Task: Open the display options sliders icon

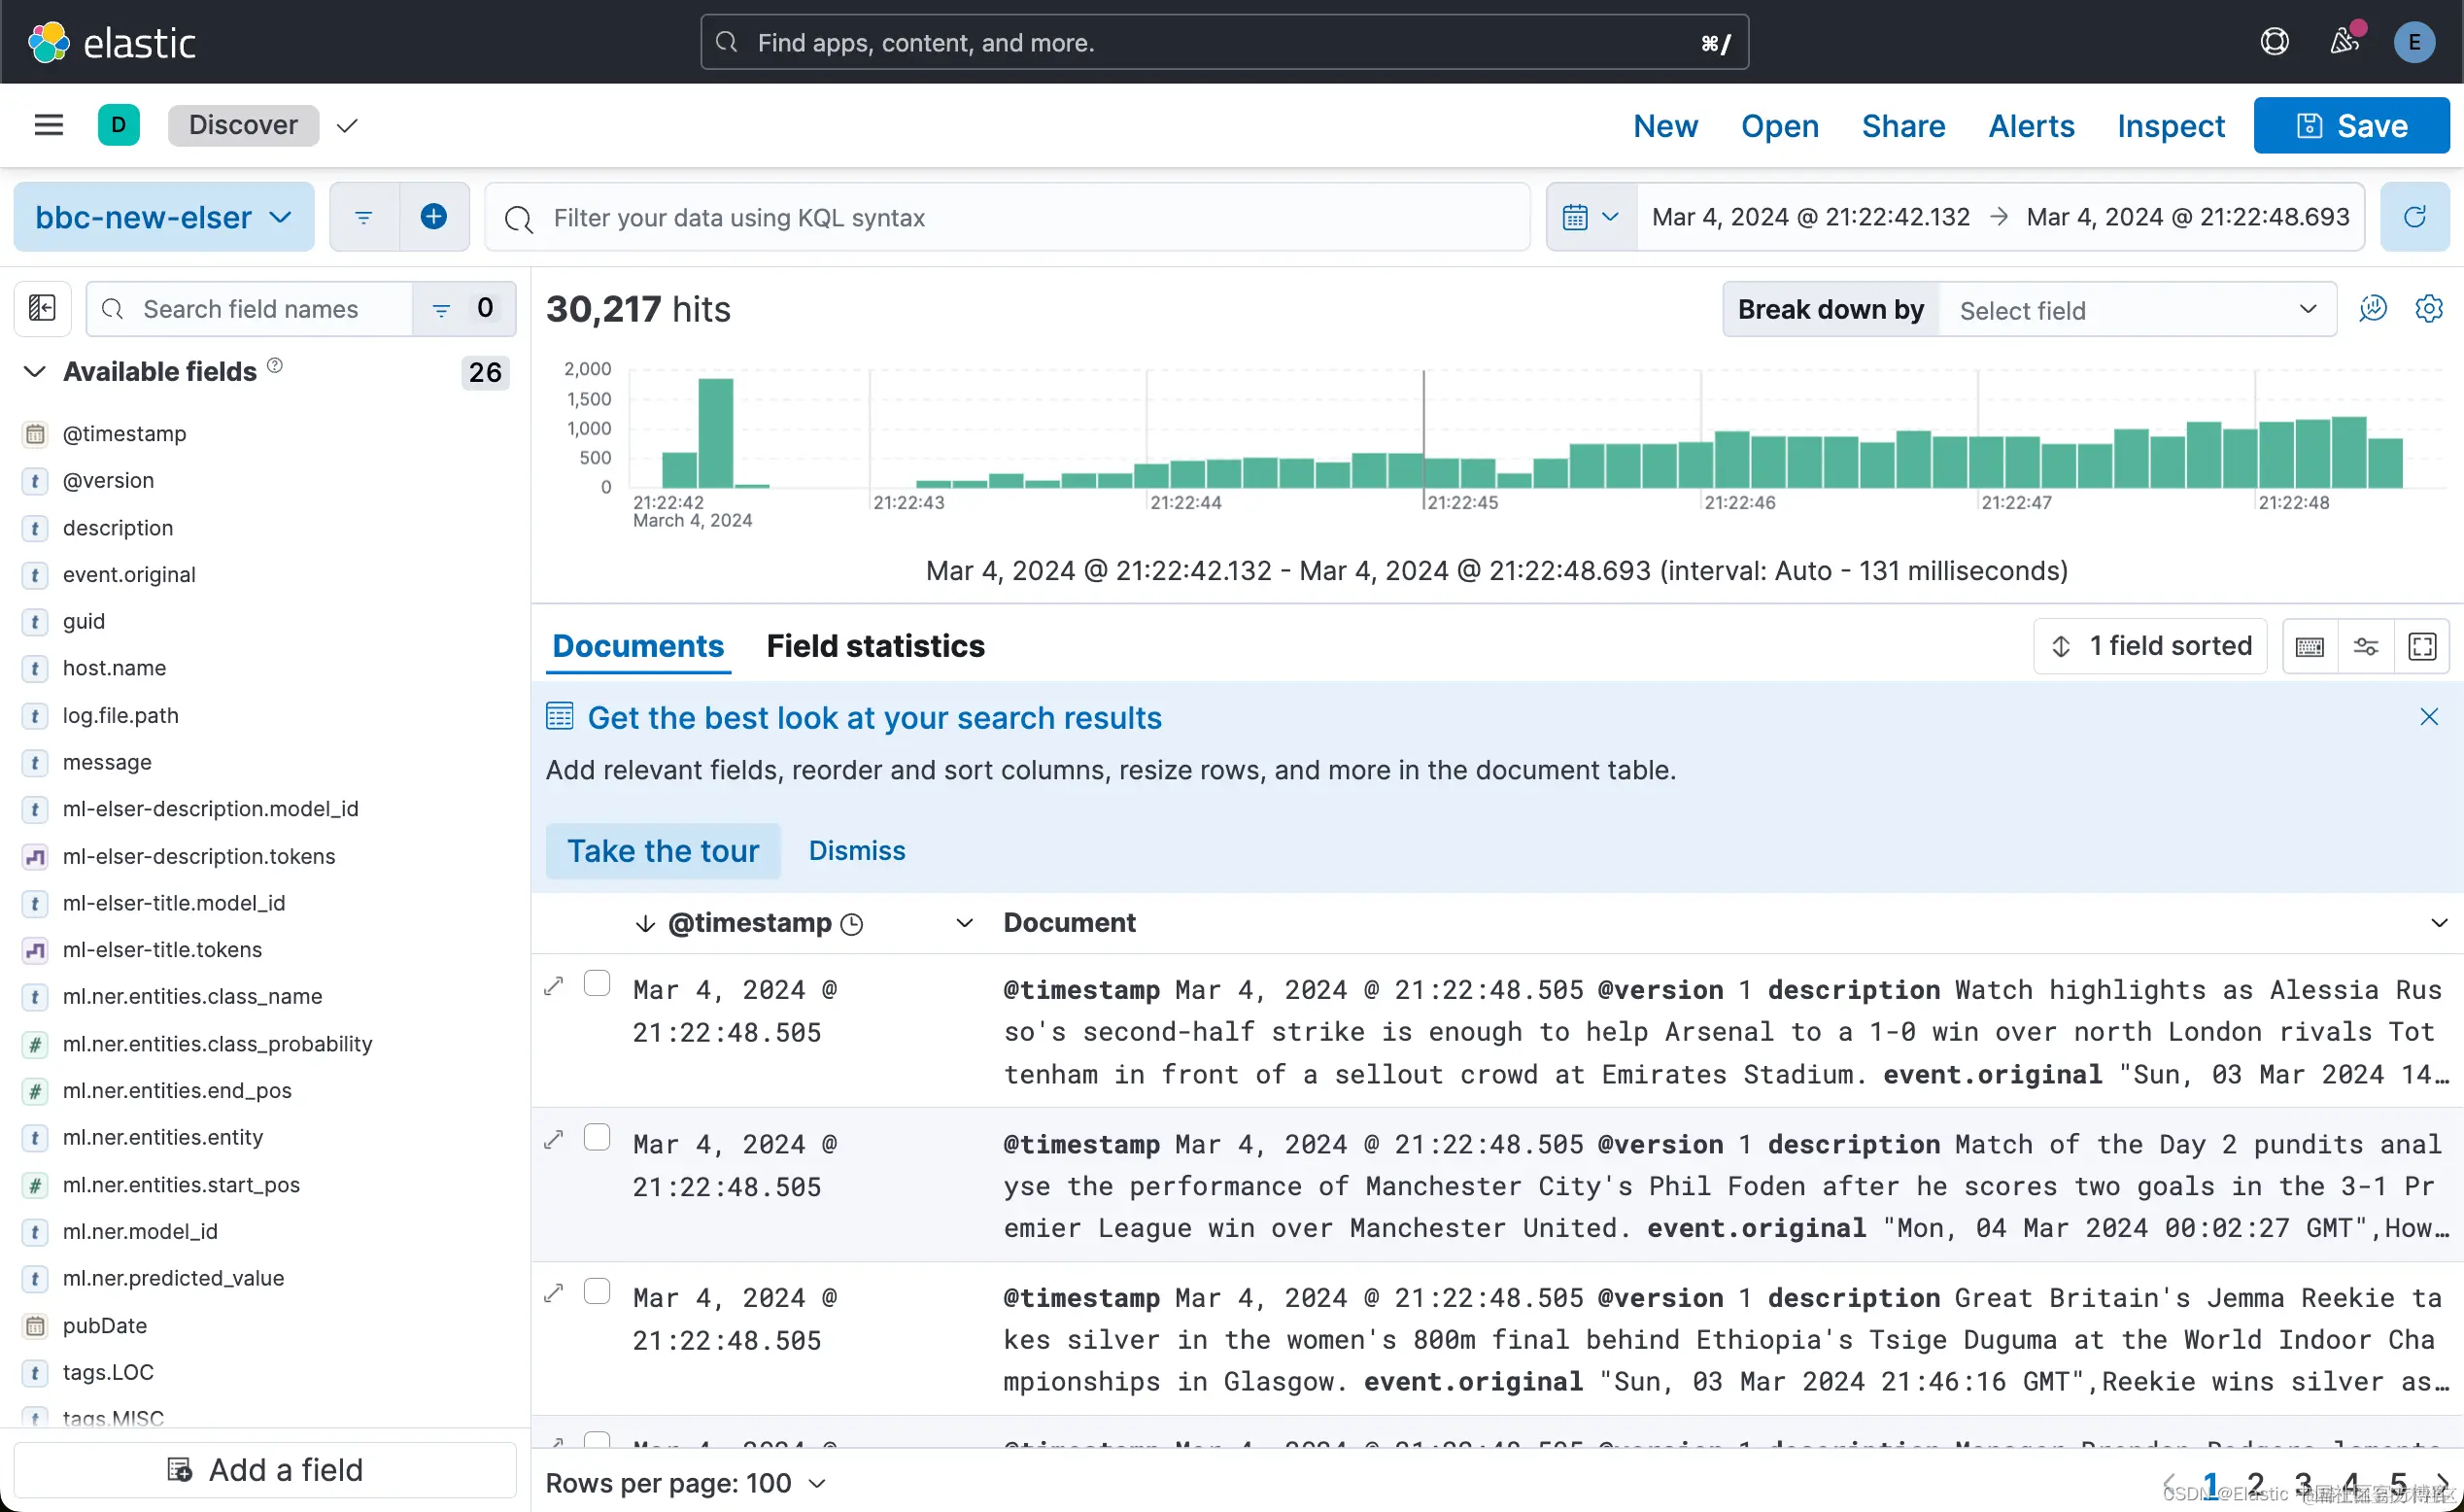Action: [2366, 647]
